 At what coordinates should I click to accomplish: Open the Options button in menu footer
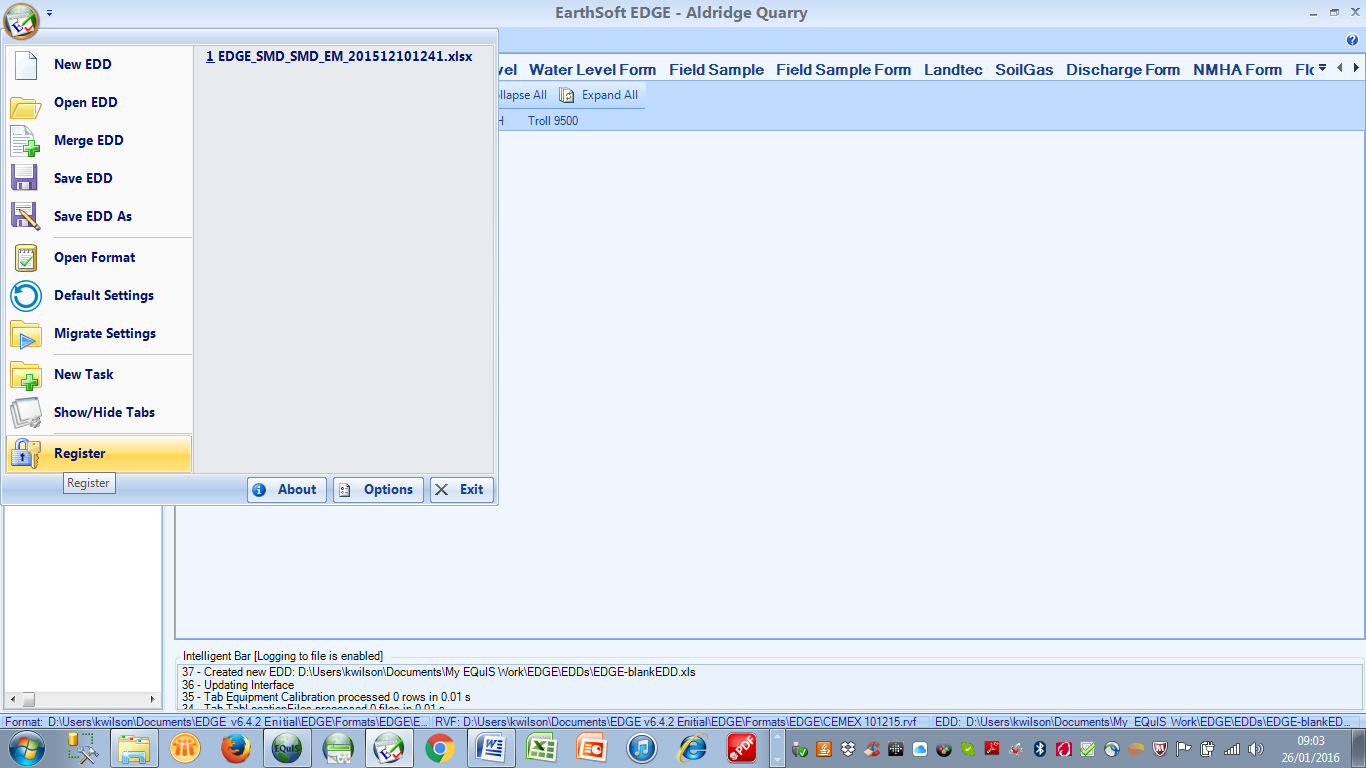click(x=378, y=490)
